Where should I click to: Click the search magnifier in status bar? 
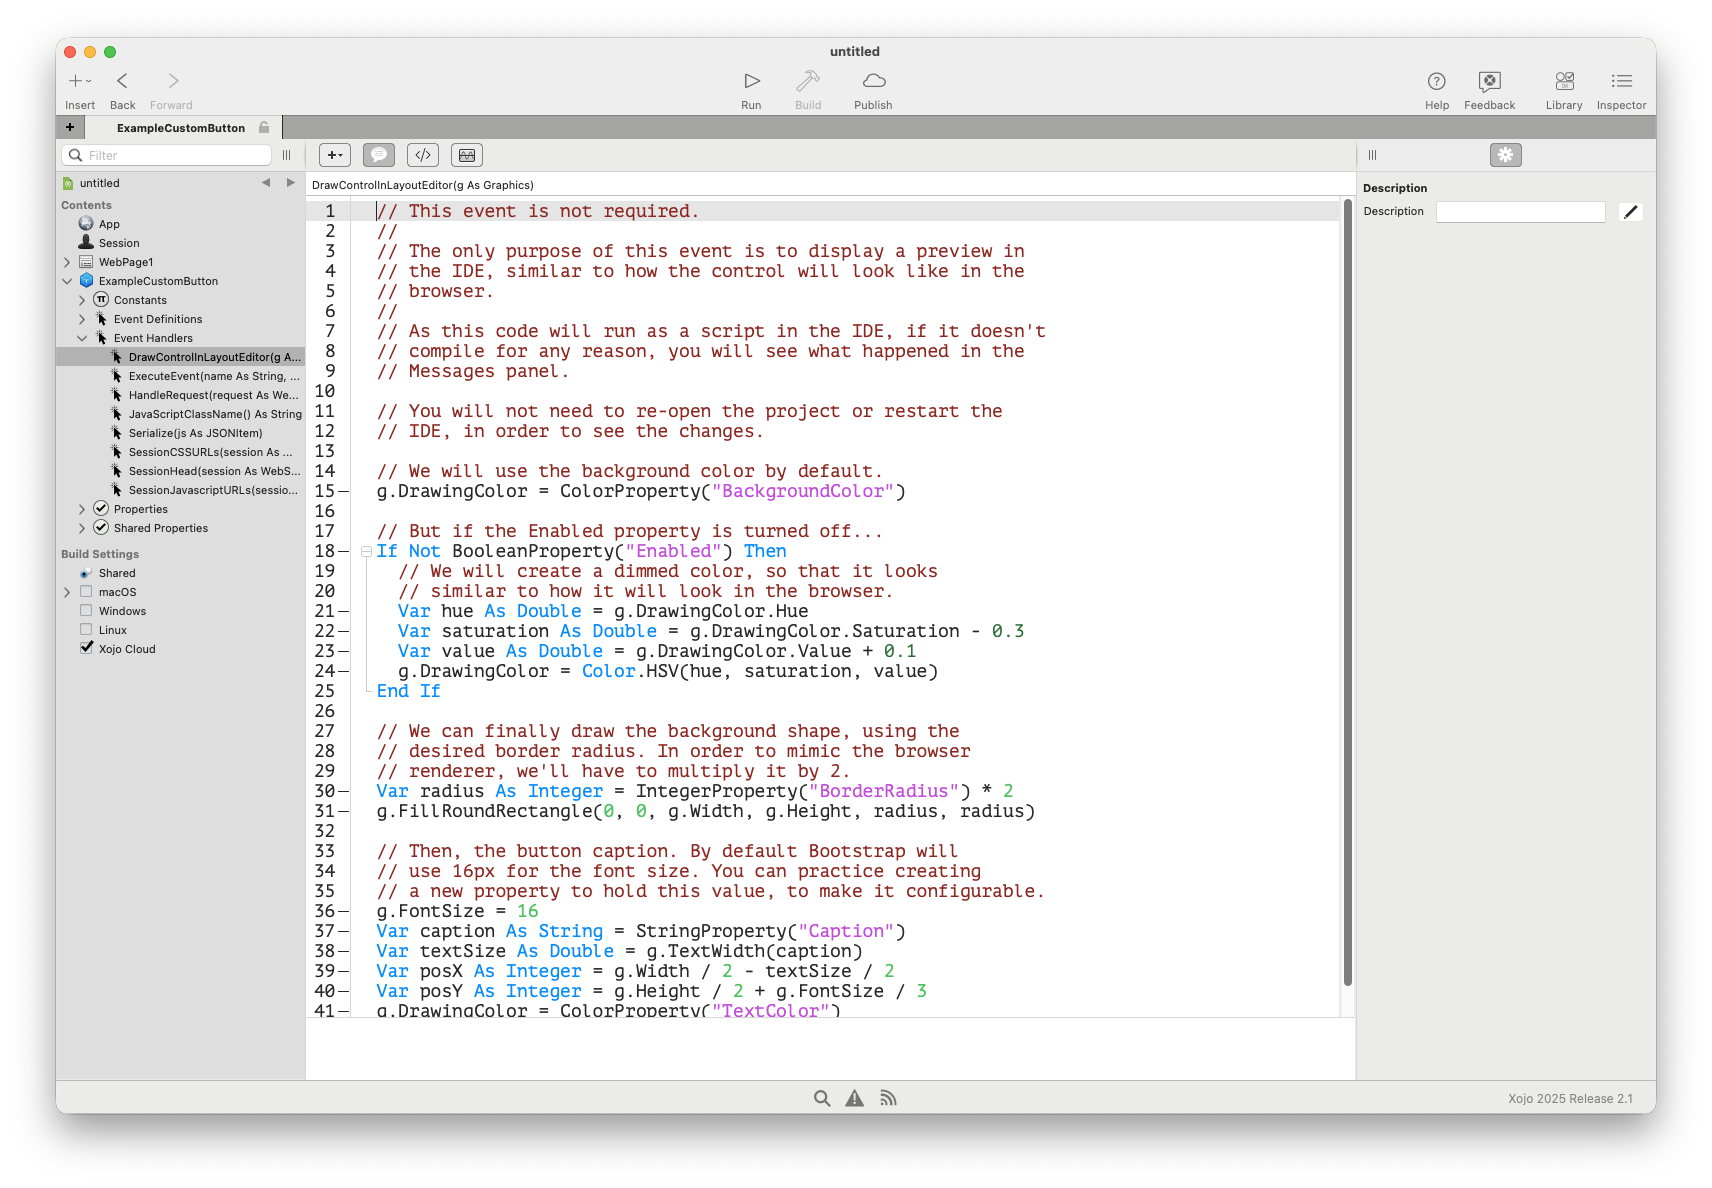(x=822, y=1098)
